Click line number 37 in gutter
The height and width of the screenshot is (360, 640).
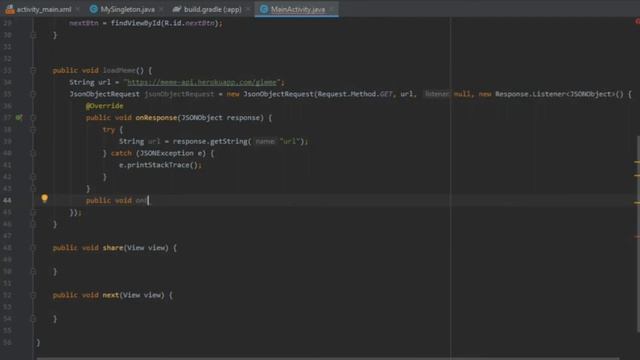[7, 118]
